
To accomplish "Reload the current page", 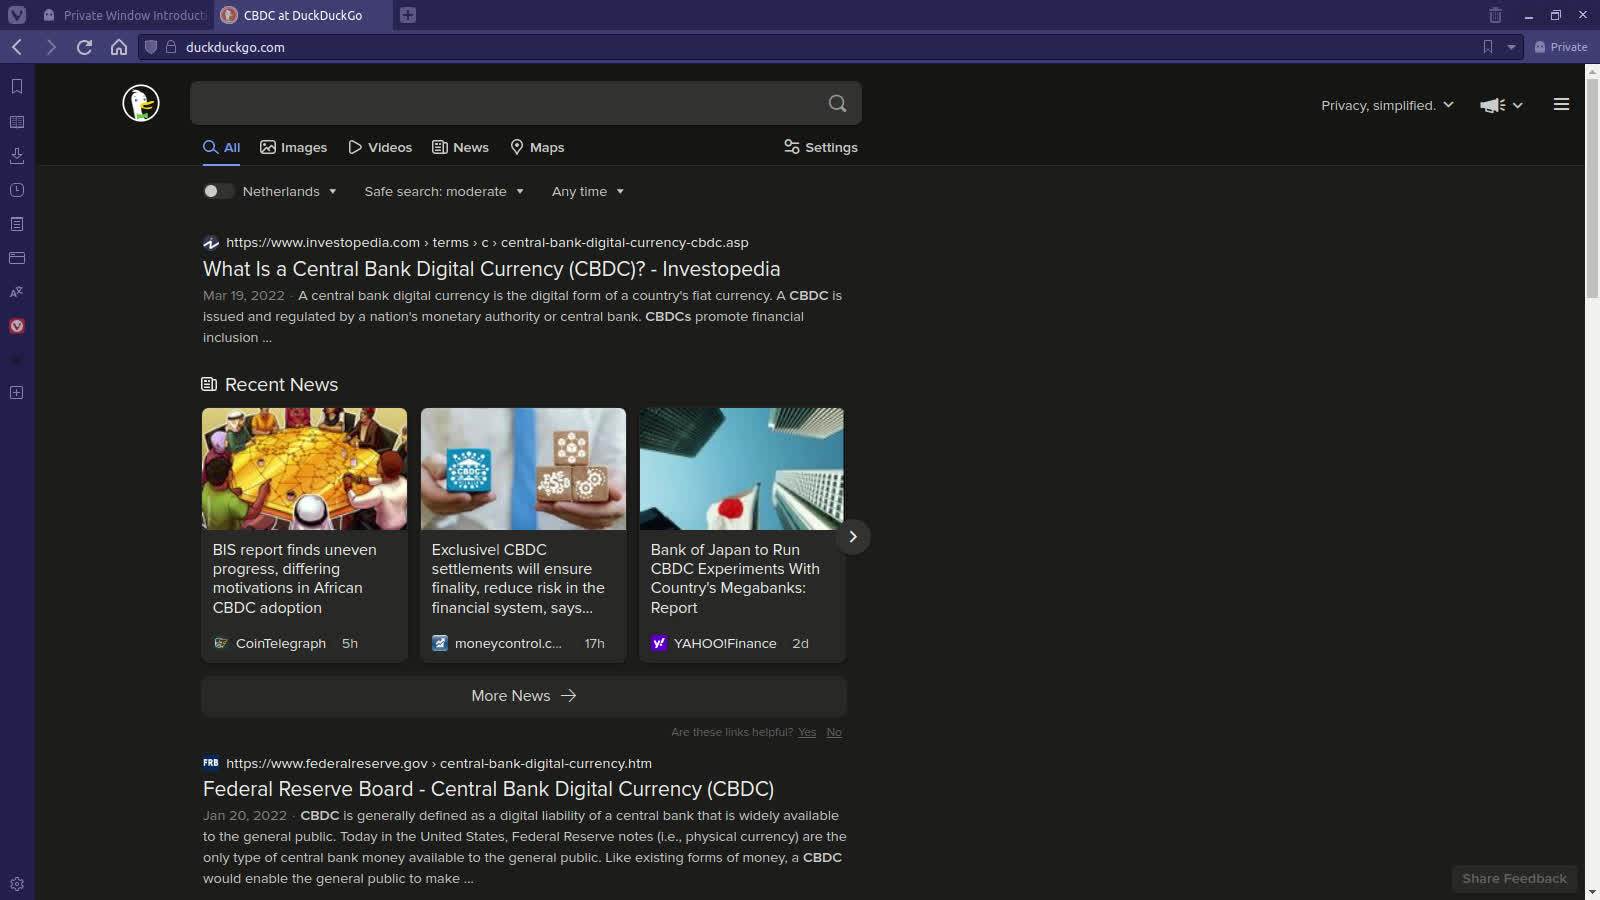I will [x=85, y=47].
